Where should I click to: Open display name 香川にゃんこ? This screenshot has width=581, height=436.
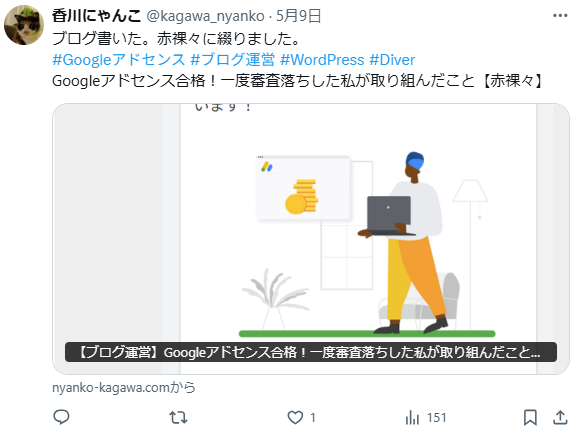[96, 16]
